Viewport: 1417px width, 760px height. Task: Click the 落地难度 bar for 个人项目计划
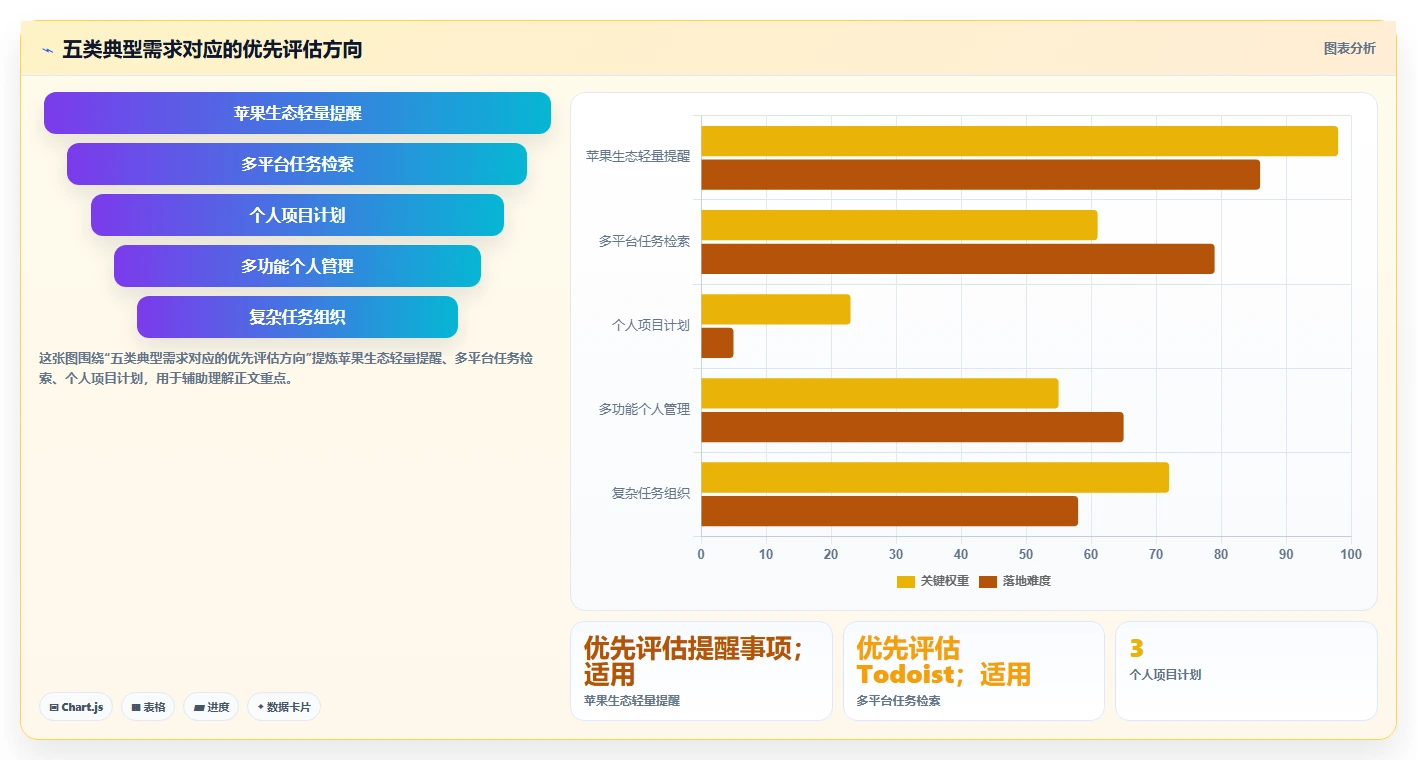717,343
